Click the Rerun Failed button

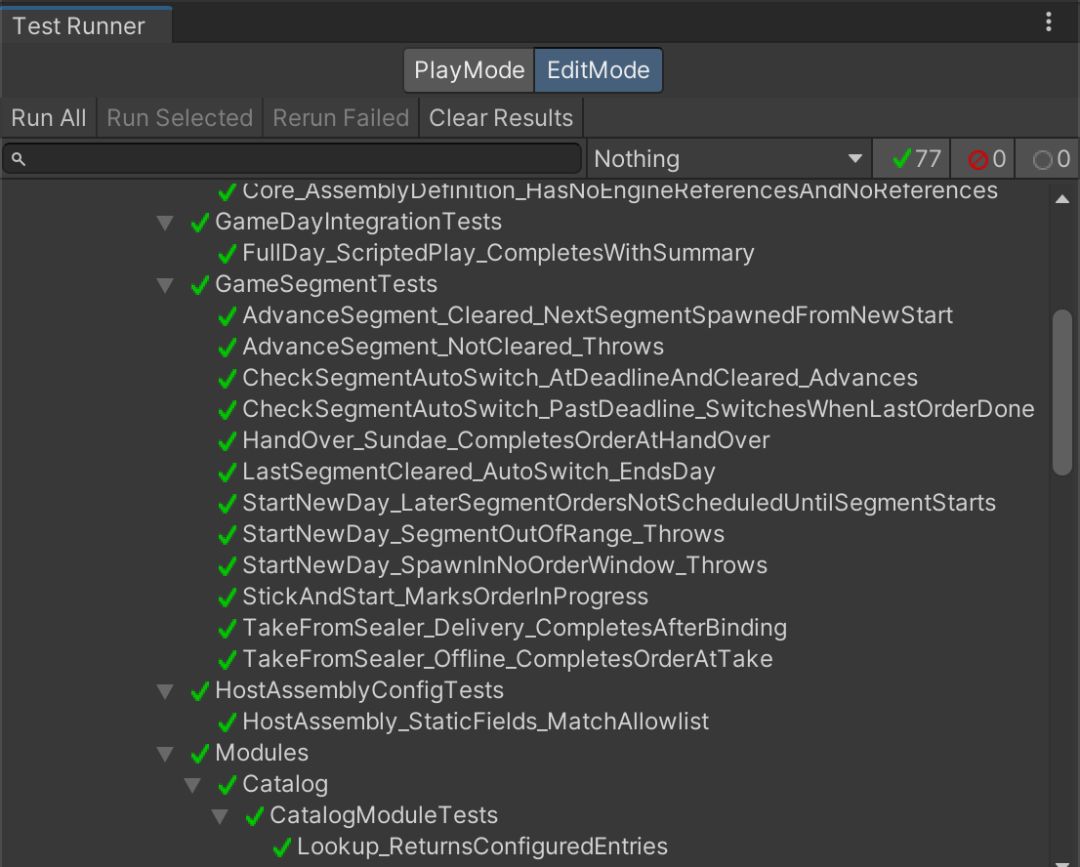point(341,118)
